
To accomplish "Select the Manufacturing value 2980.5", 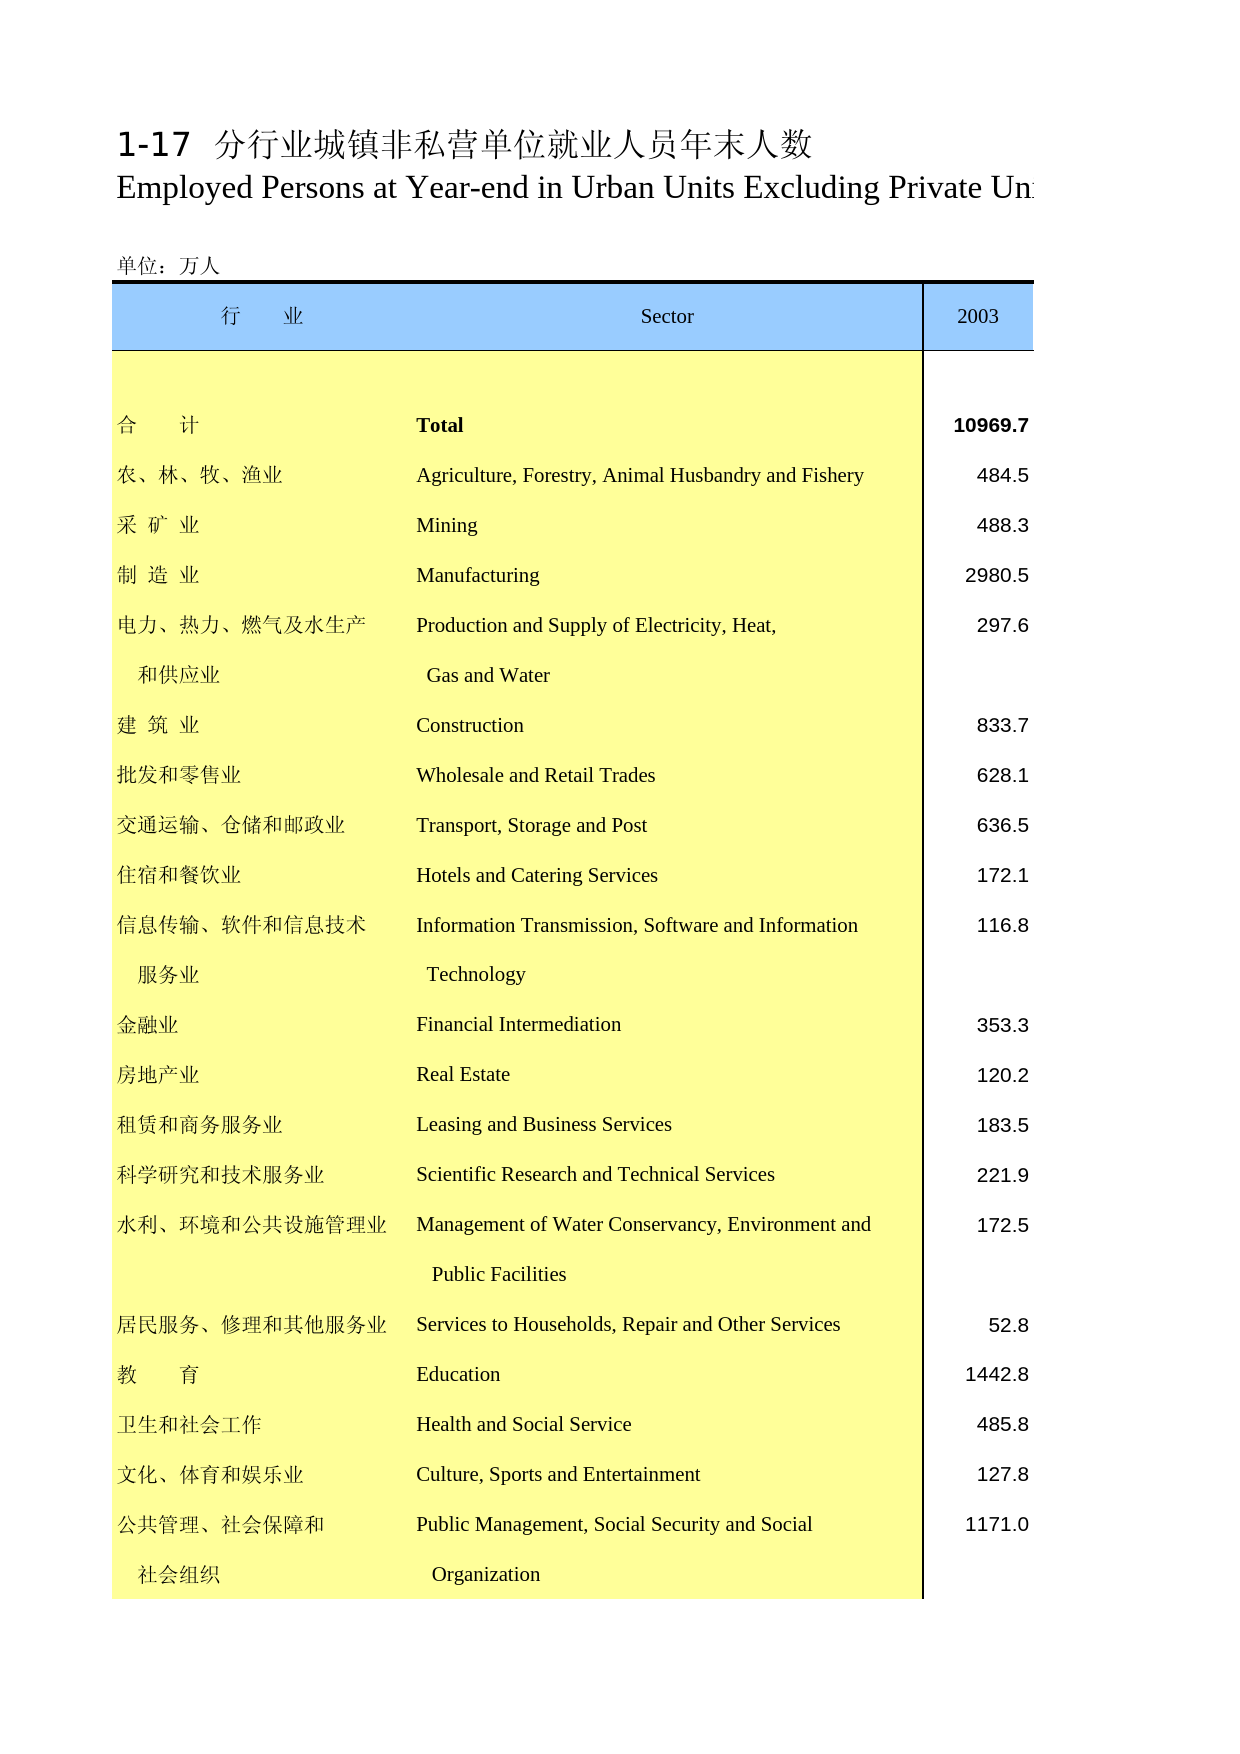I will click(996, 575).
